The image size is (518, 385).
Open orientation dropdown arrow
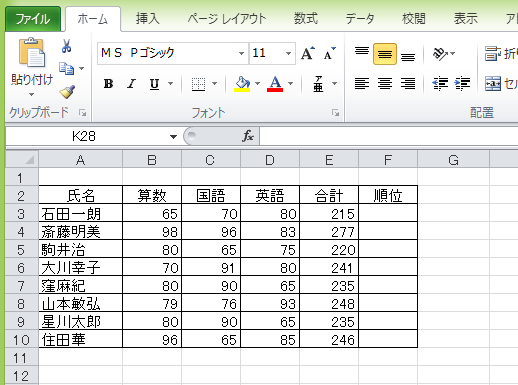click(x=453, y=53)
